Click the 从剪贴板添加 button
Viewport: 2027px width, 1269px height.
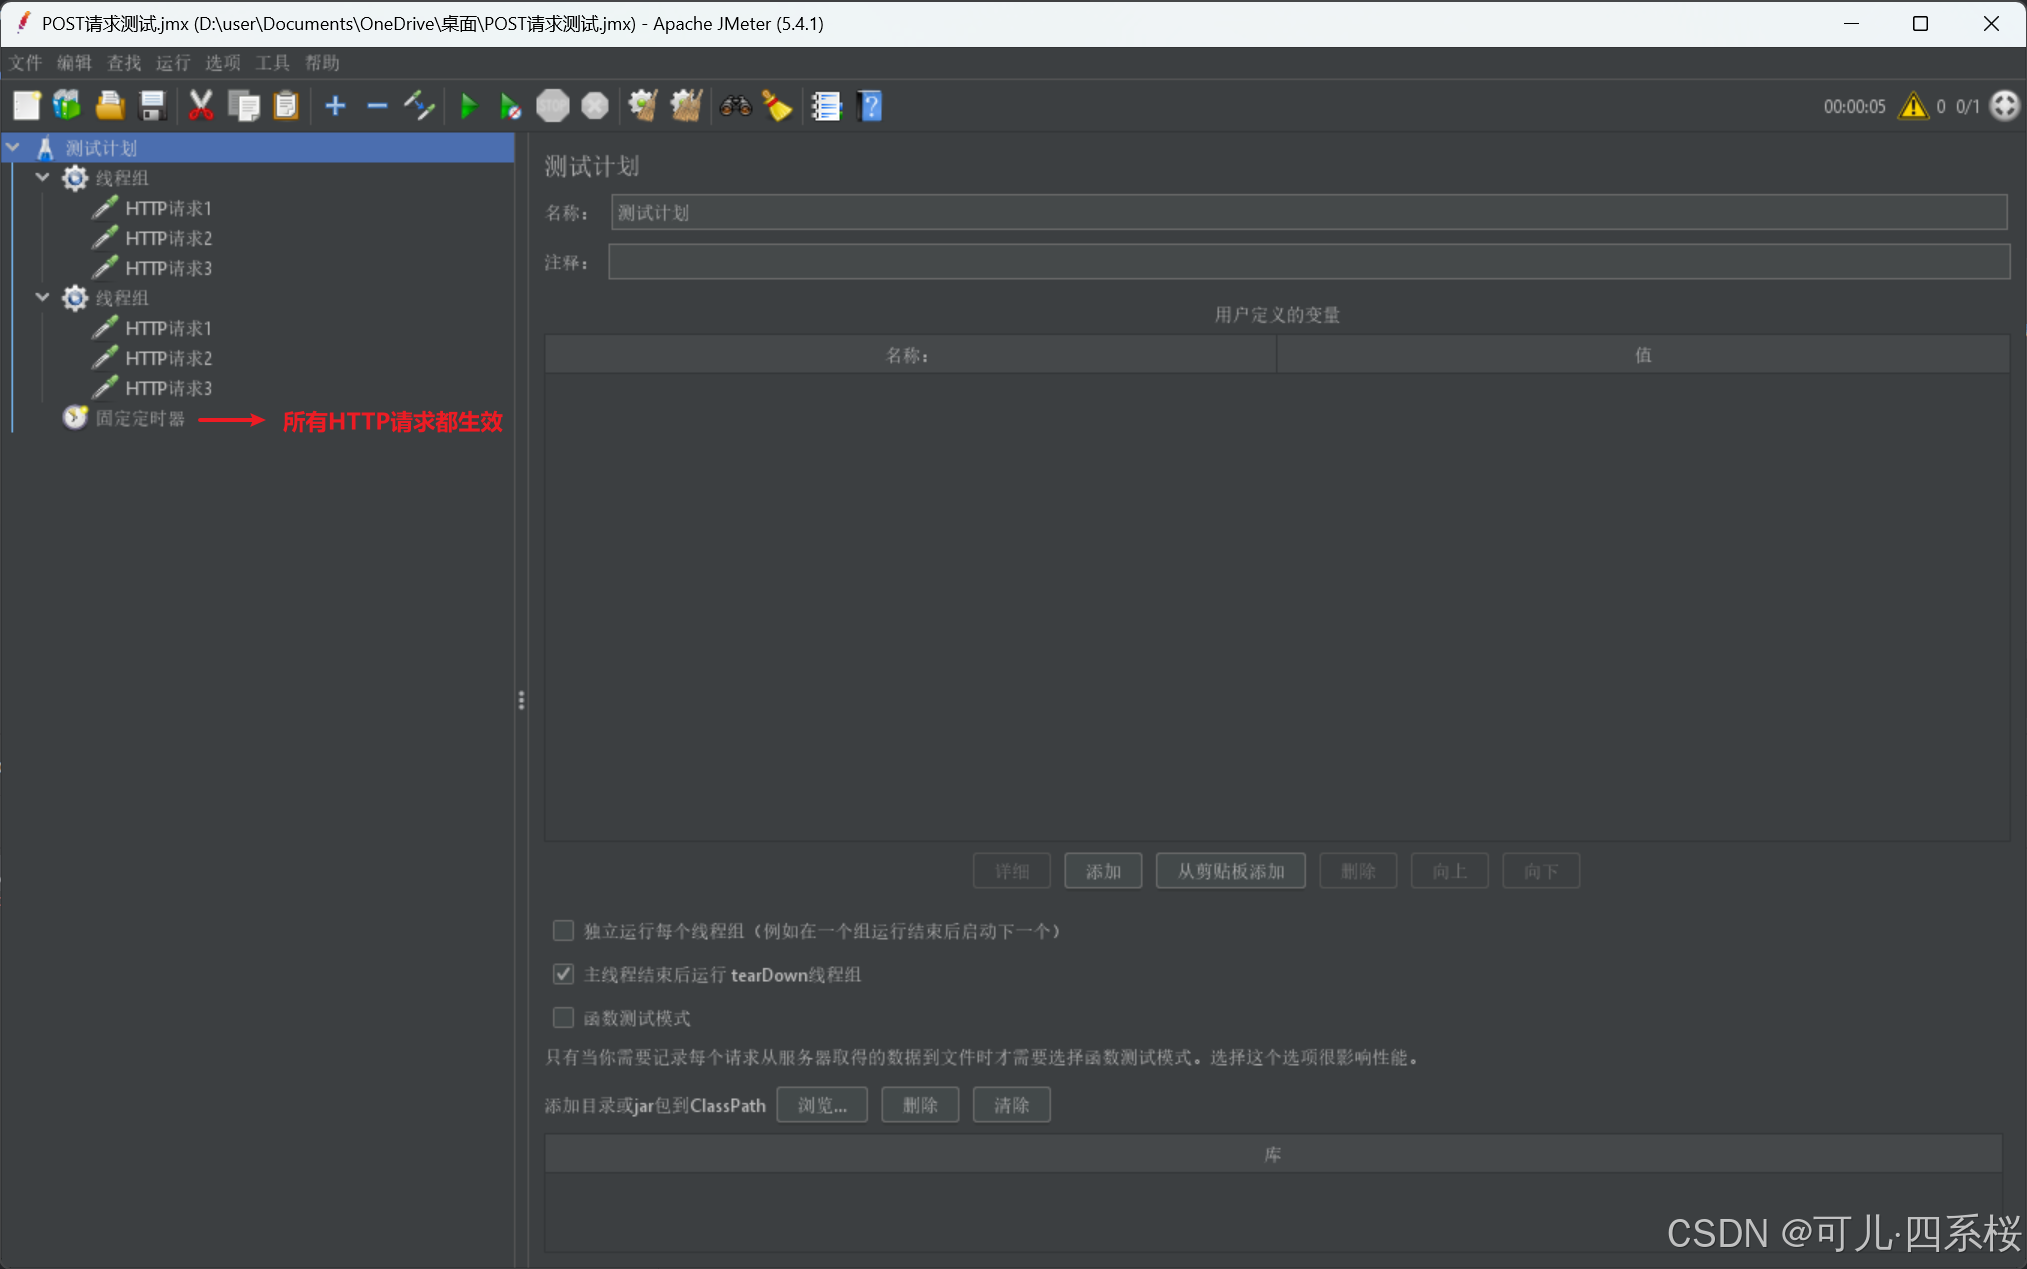pos(1230,871)
